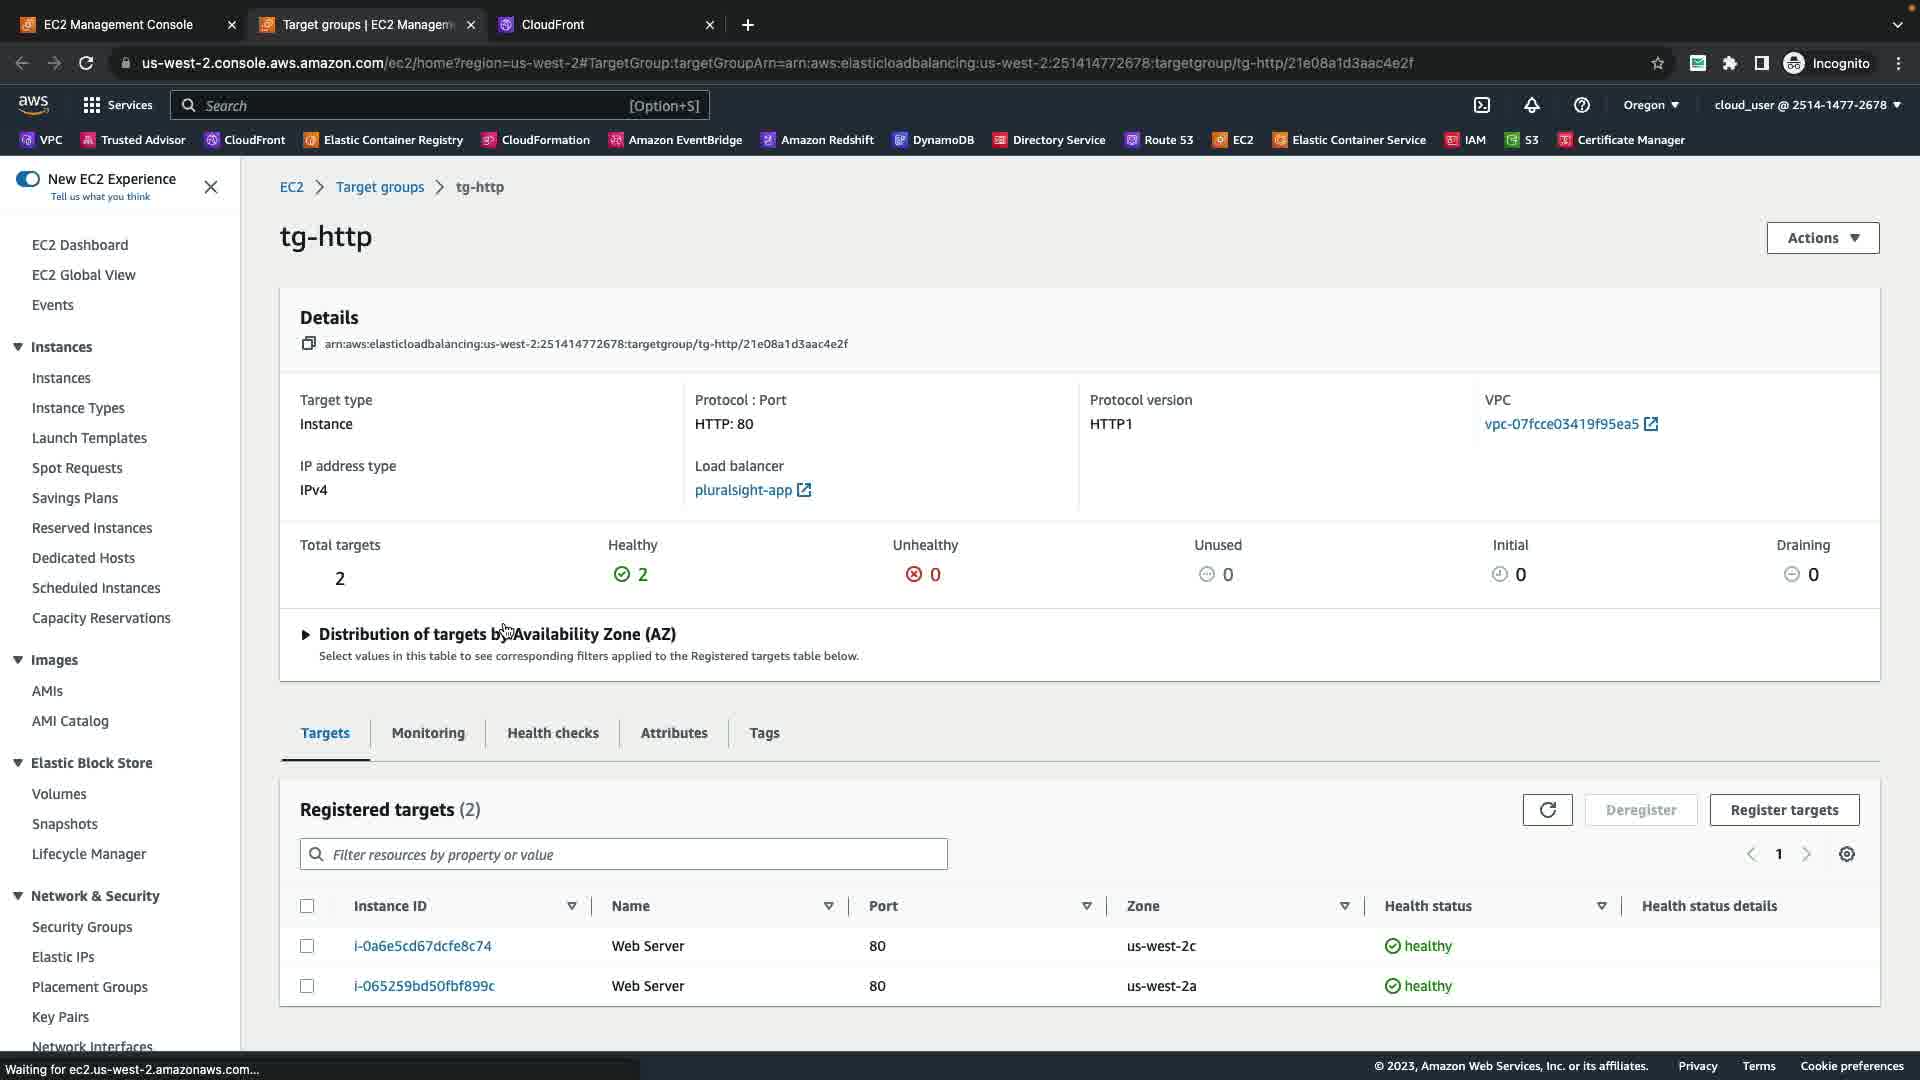Open AWS CloudShell icon in top bar
The image size is (1920, 1080).
point(1482,105)
